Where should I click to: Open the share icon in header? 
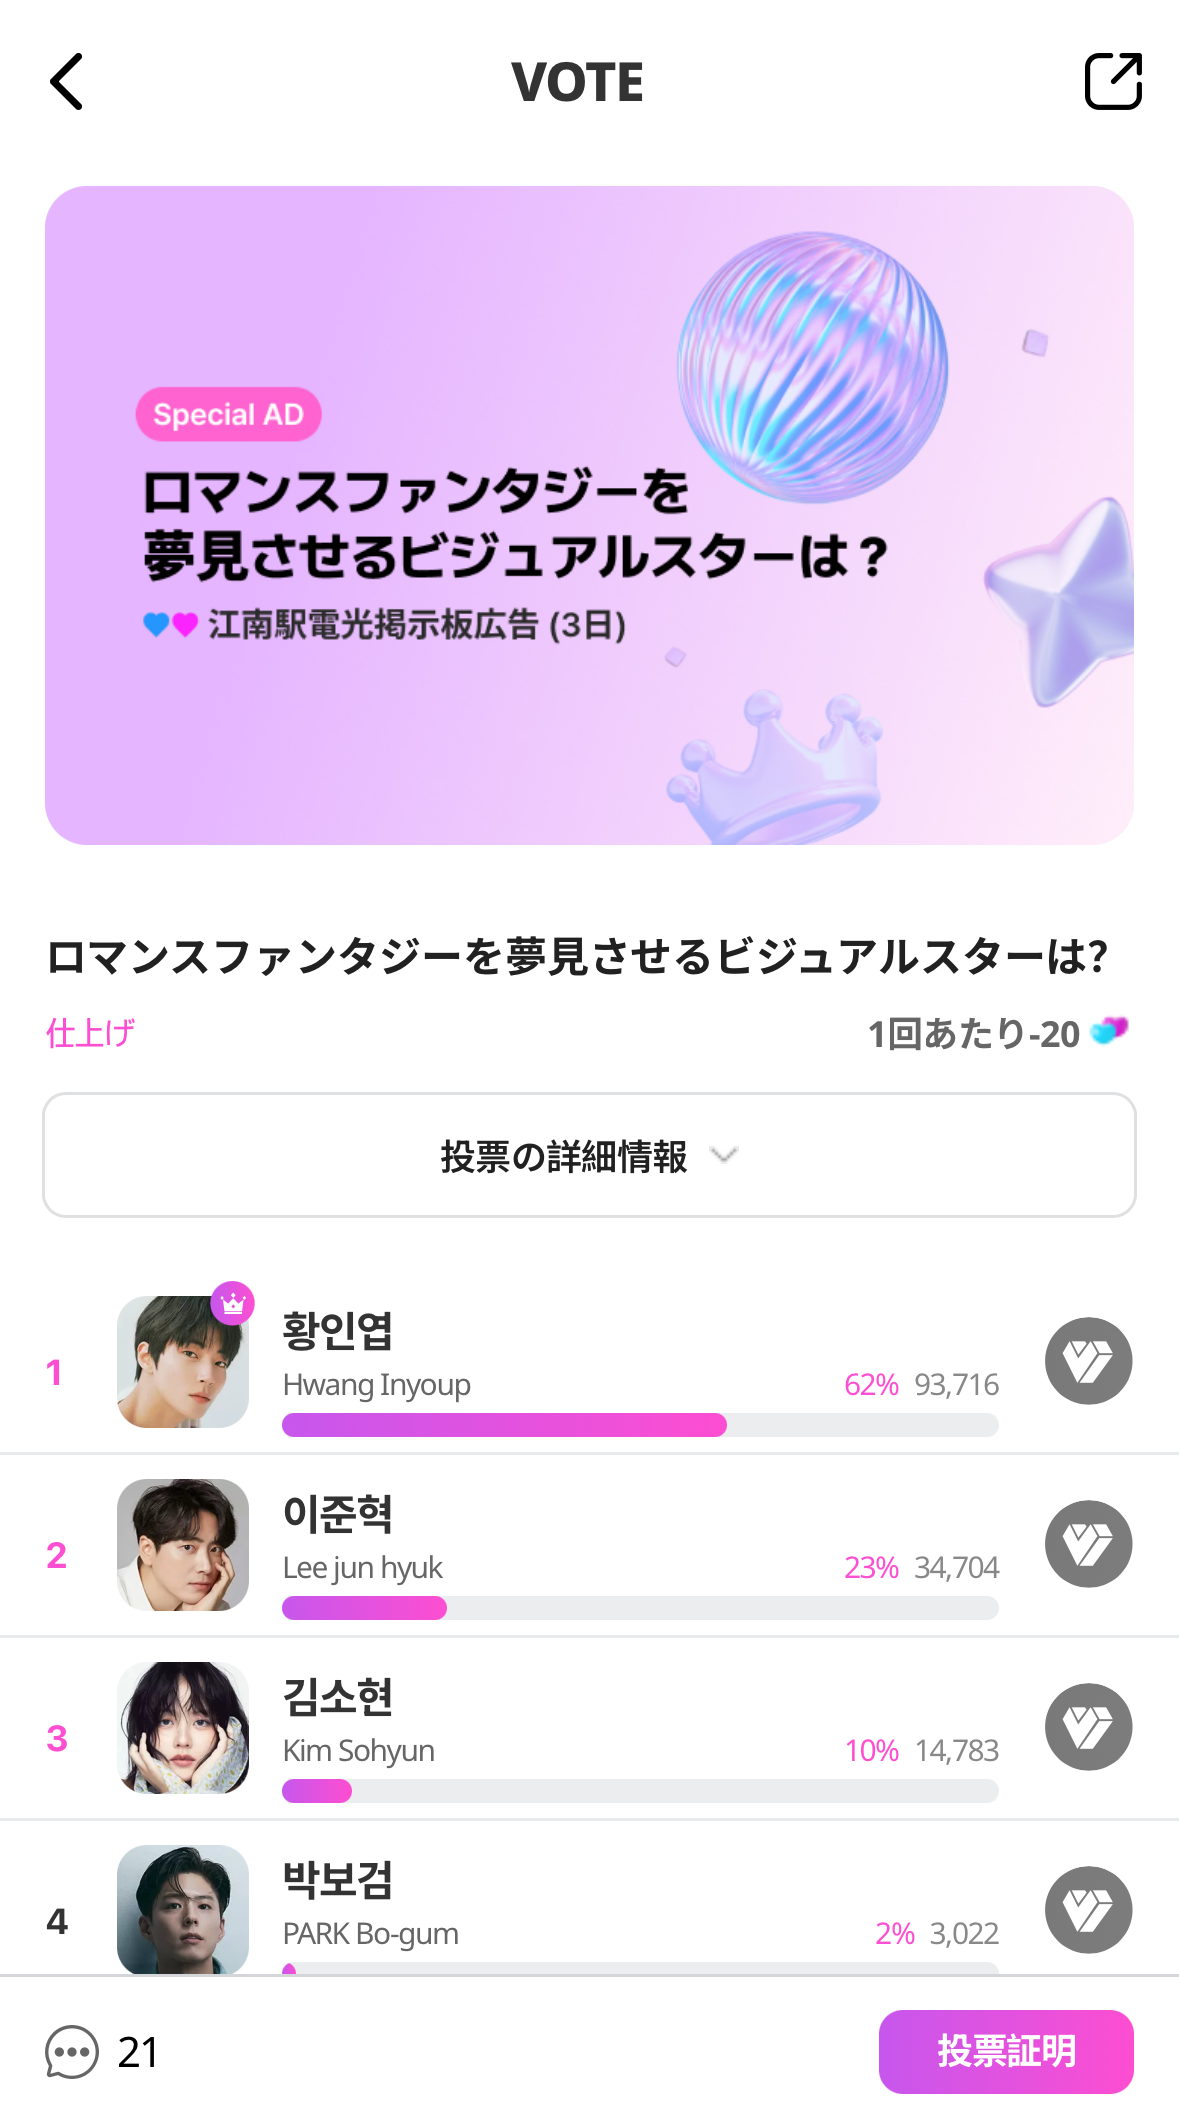[1113, 81]
